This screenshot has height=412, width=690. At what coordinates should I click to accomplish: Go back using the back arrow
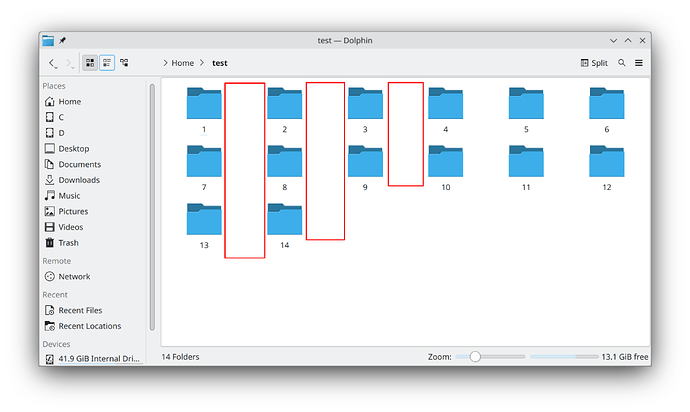click(x=52, y=63)
